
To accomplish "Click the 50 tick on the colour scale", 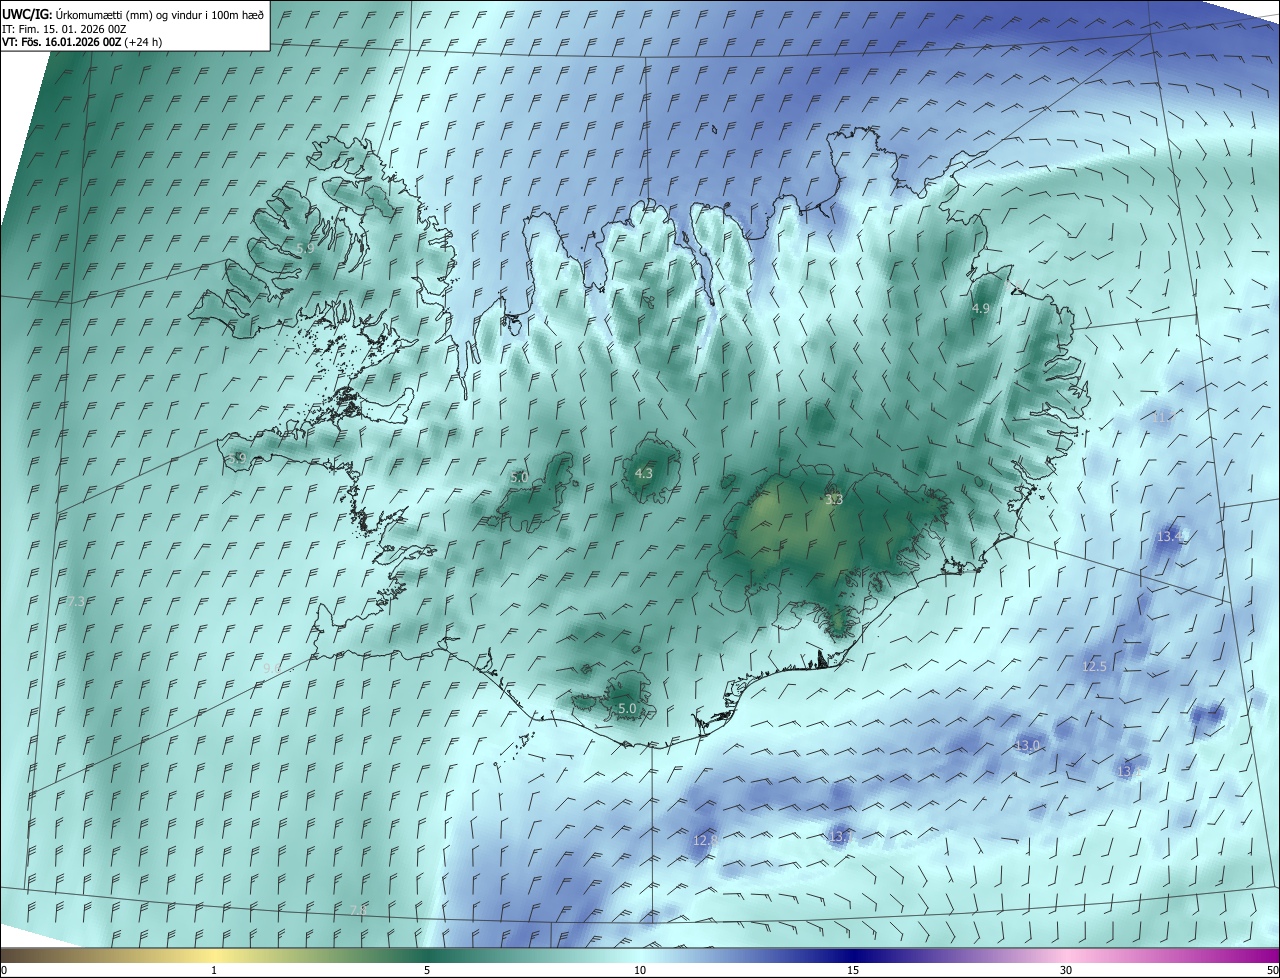I will (1272, 970).
